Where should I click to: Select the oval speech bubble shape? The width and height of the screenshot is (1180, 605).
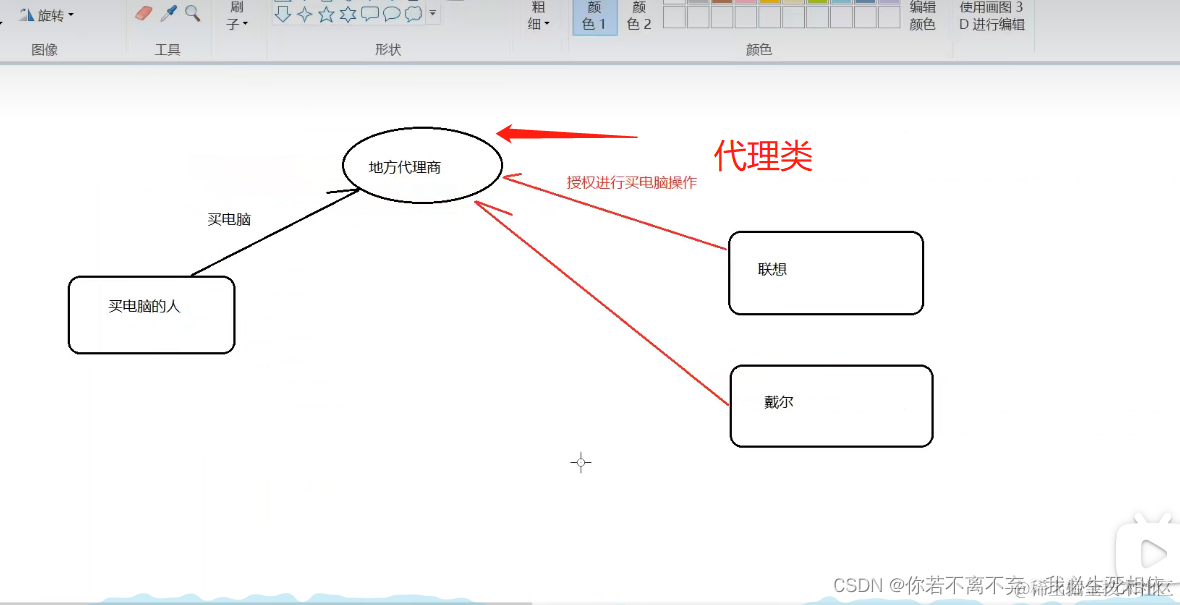392,13
